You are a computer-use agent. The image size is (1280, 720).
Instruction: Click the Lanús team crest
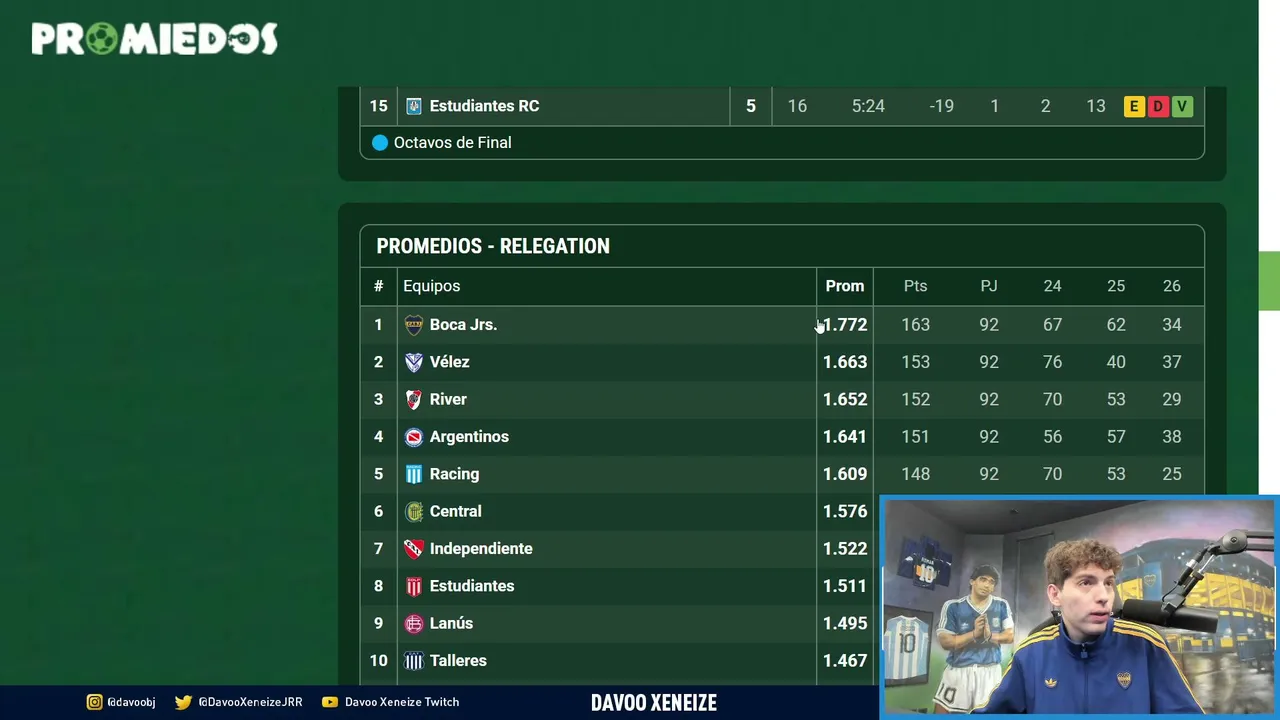point(414,623)
